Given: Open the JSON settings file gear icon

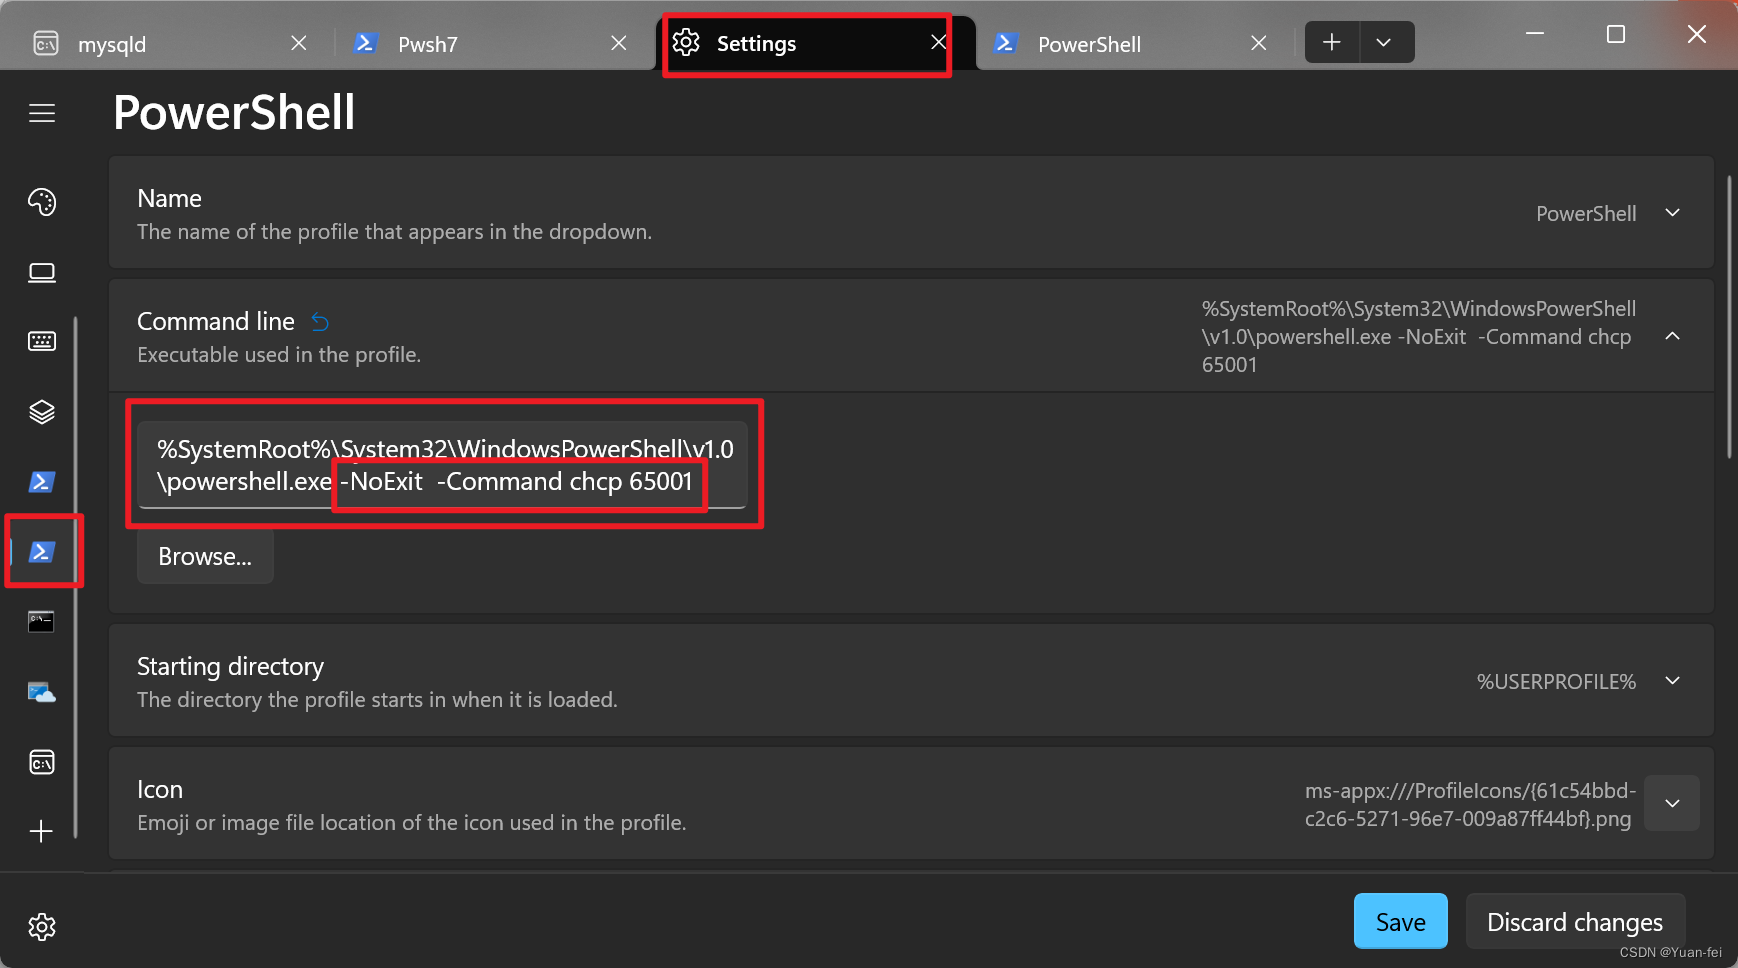Looking at the screenshot, I should (x=42, y=927).
